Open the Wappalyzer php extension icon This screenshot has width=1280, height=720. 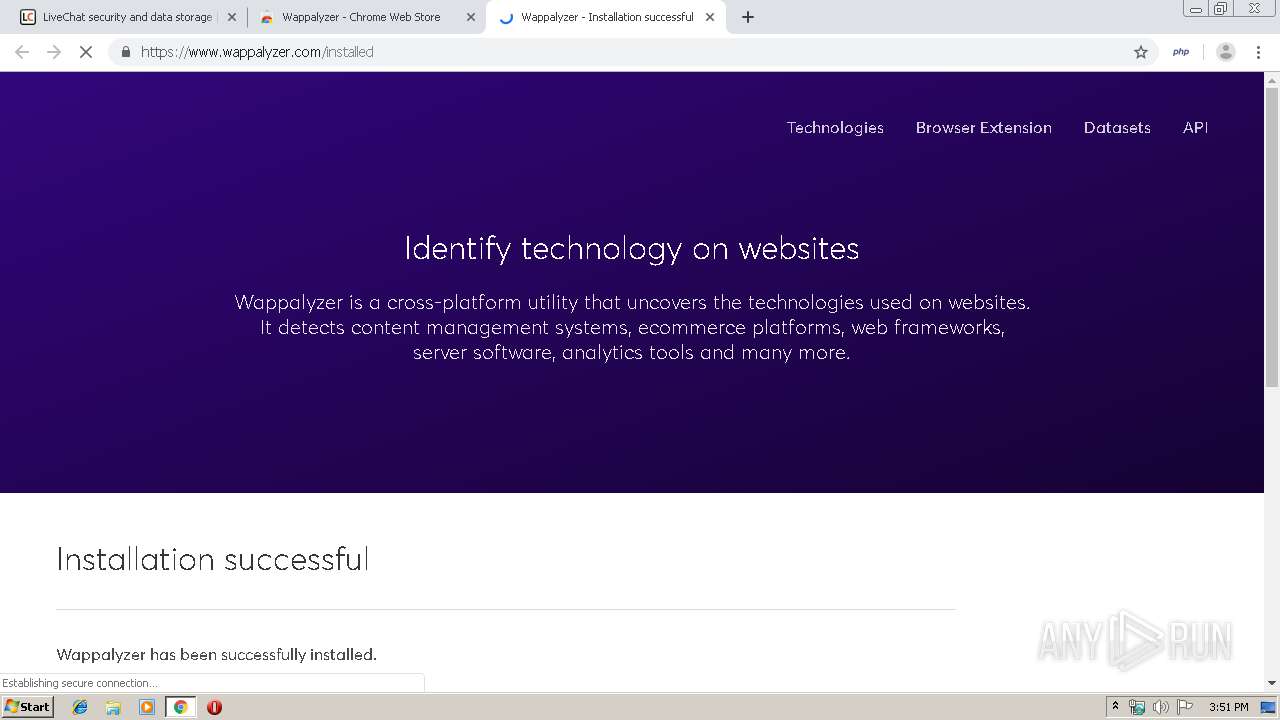(x=1181, y=52)
